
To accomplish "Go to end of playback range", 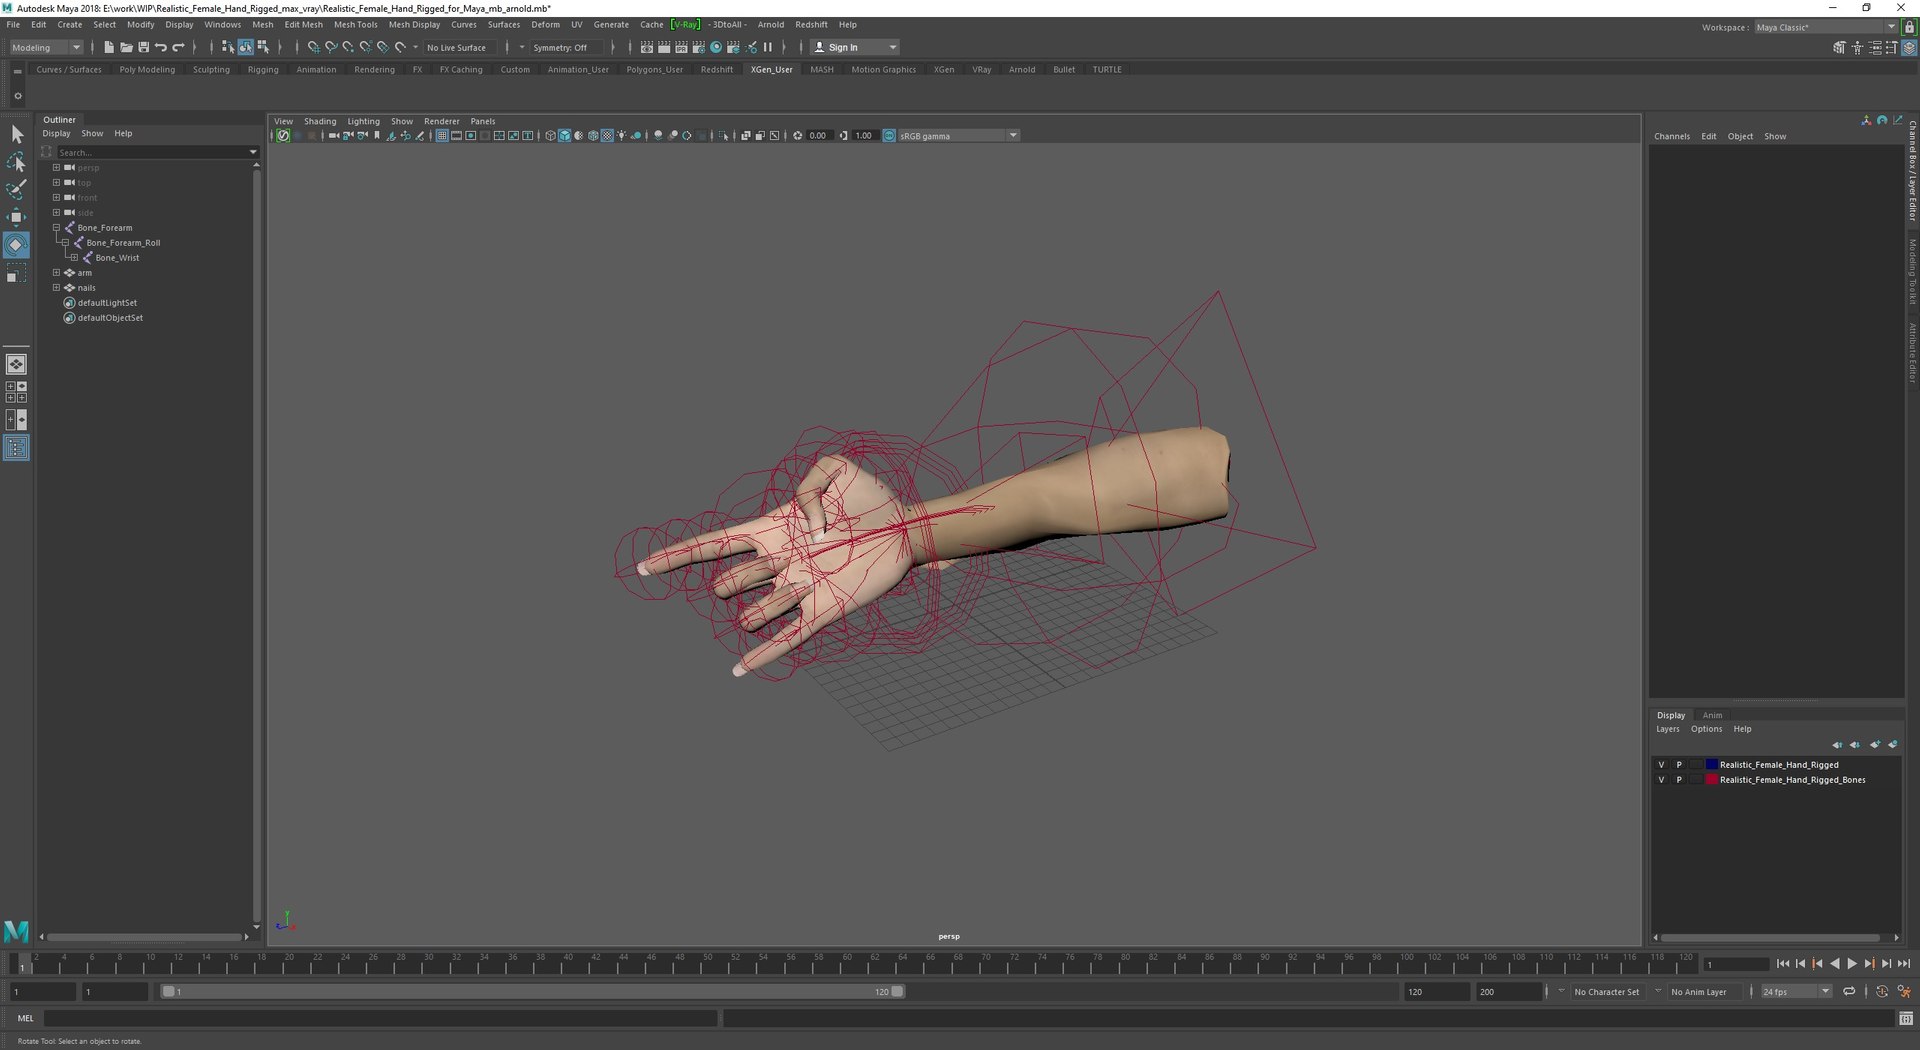I will (1904, 964).
